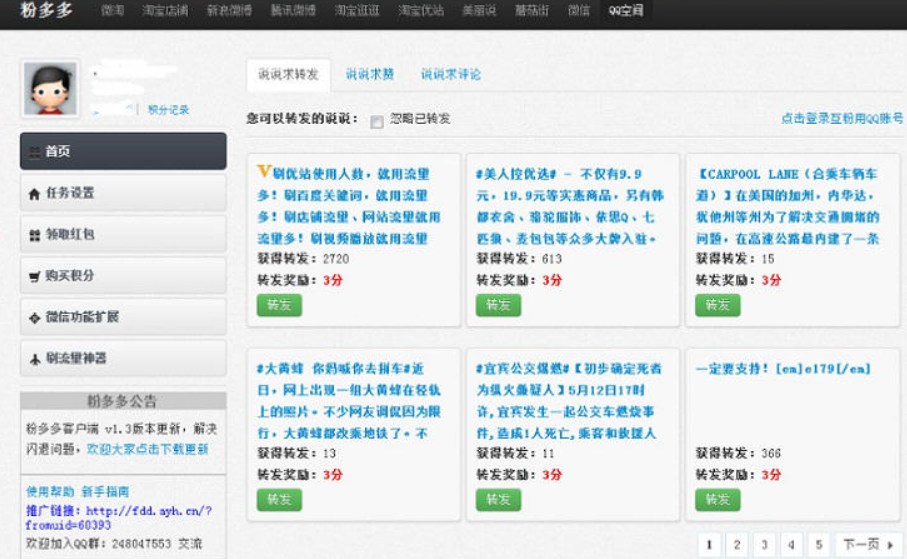Click the 粉多多 logo in top bar

pos(48,11)
